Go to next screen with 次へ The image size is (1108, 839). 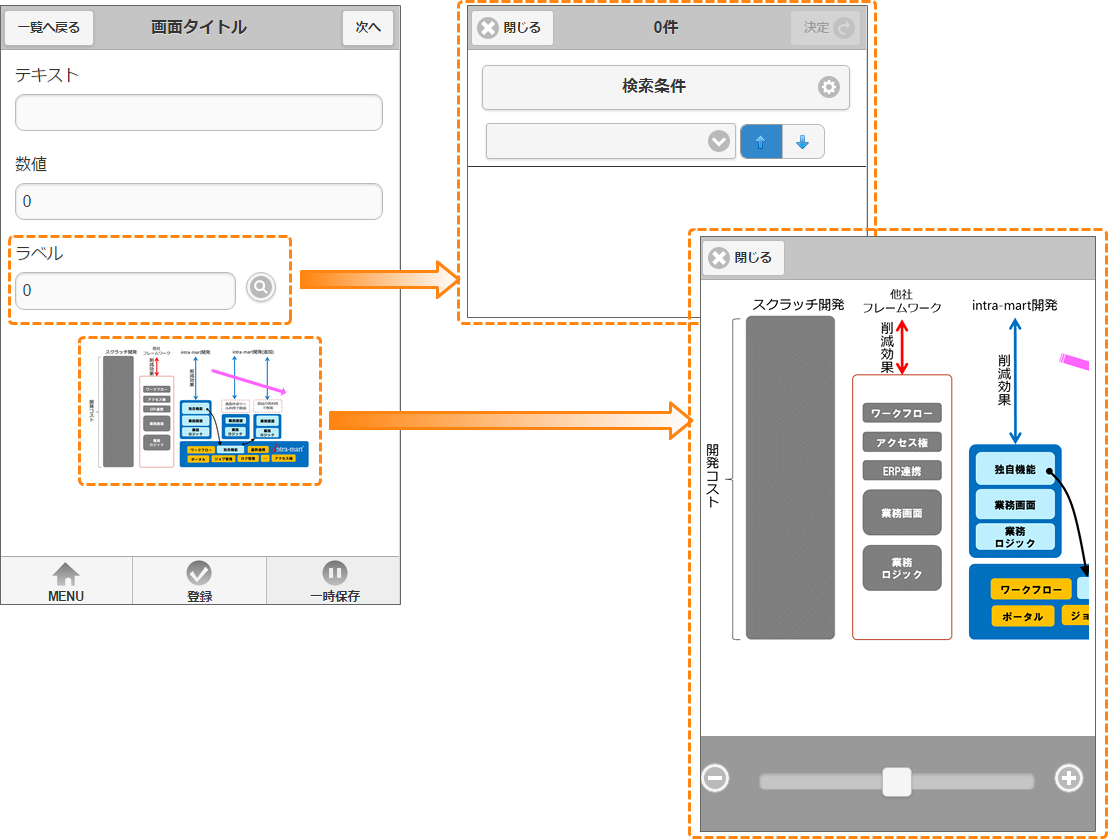point(367,28)
